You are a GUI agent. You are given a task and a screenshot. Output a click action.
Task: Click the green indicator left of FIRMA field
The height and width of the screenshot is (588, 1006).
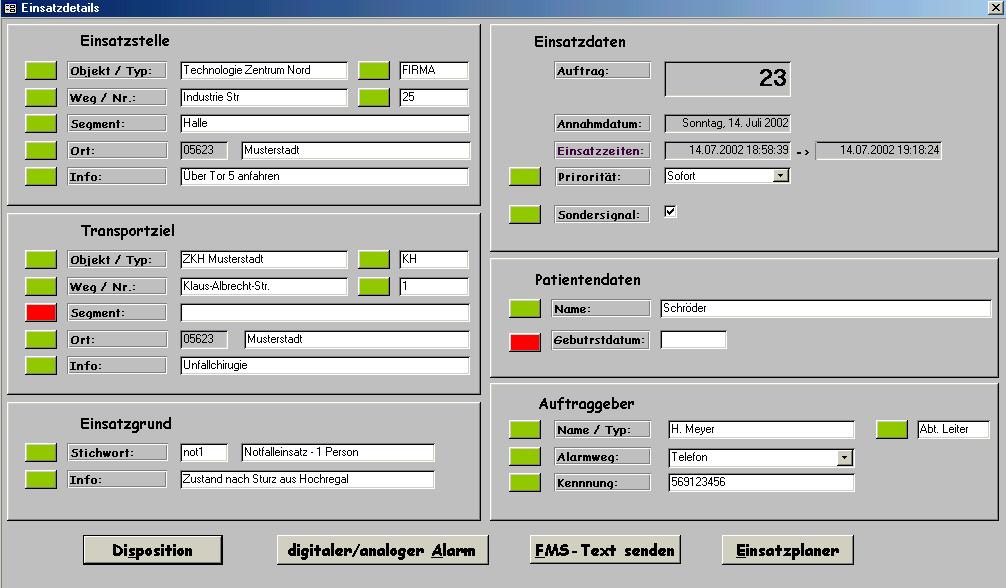tap(374, 70)
